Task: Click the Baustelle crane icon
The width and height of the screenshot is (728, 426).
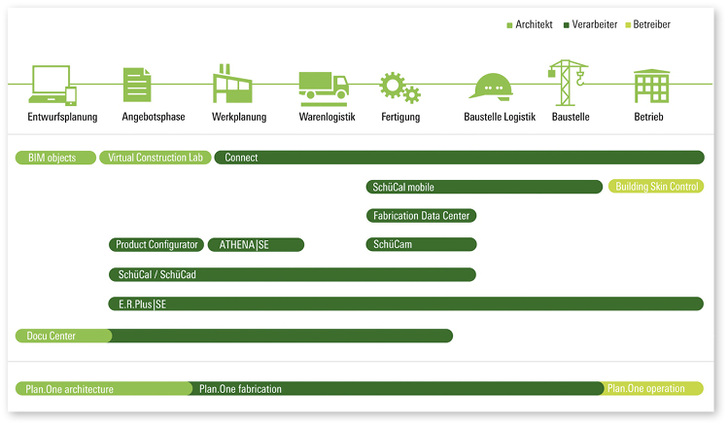Action: click(x=567, y=81)
